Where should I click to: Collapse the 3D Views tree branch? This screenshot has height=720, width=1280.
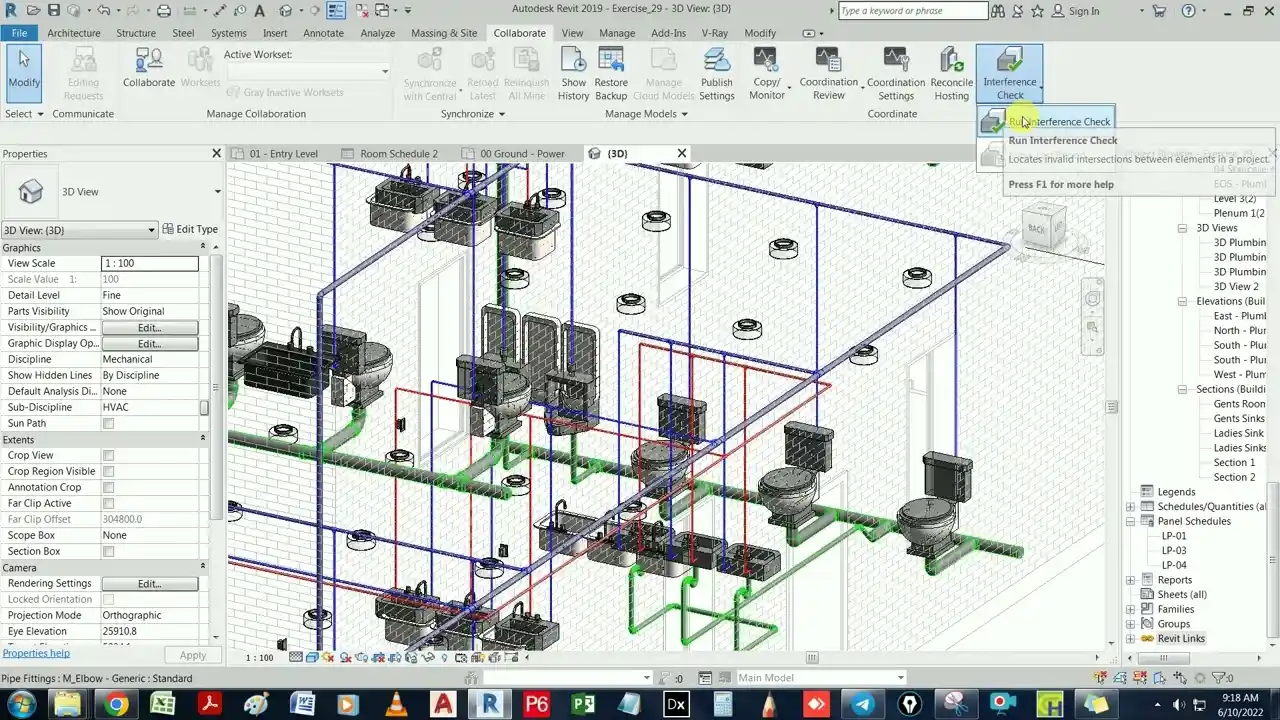coord(1182,227)
